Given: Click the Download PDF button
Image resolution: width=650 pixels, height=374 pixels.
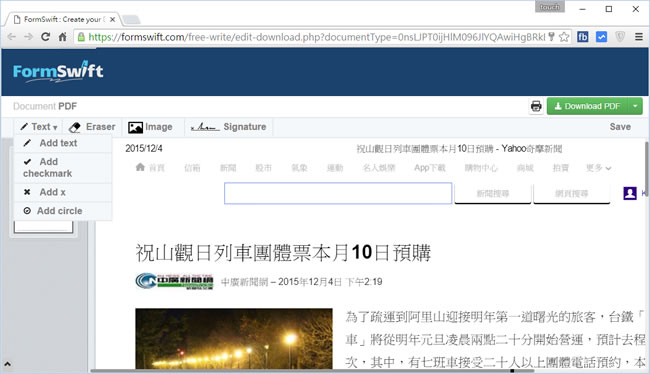Looking at the screenshot, I should (x=587, y=106).
